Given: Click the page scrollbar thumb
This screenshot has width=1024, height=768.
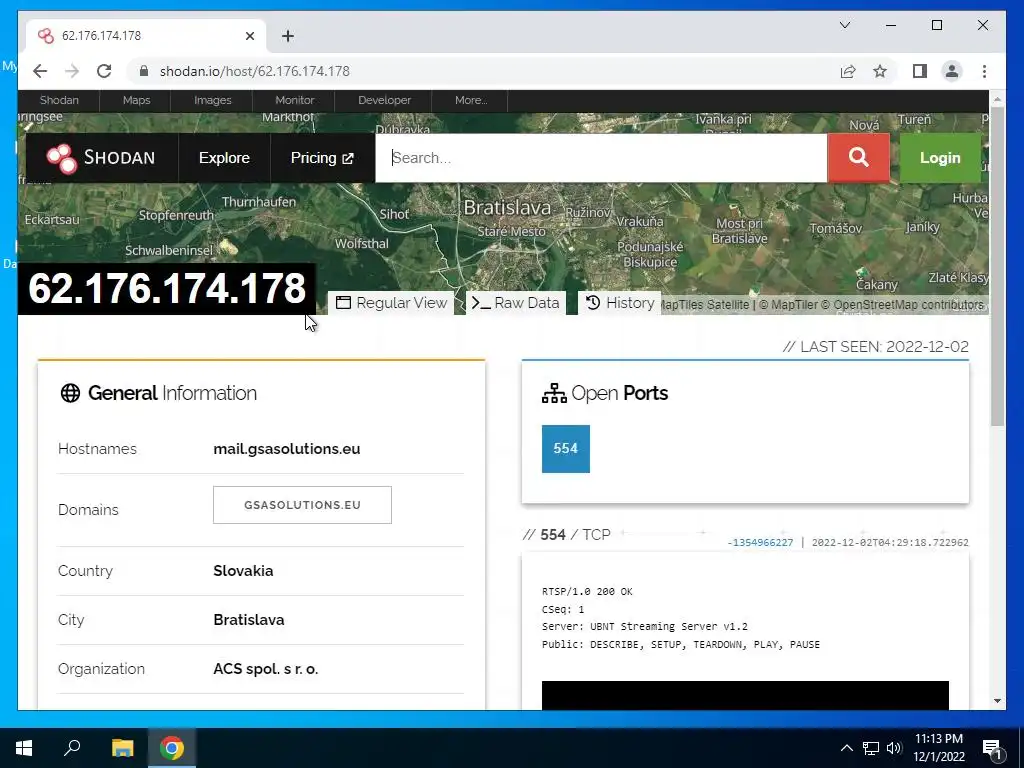Looking at the screenshot, I should coord(997,268).
